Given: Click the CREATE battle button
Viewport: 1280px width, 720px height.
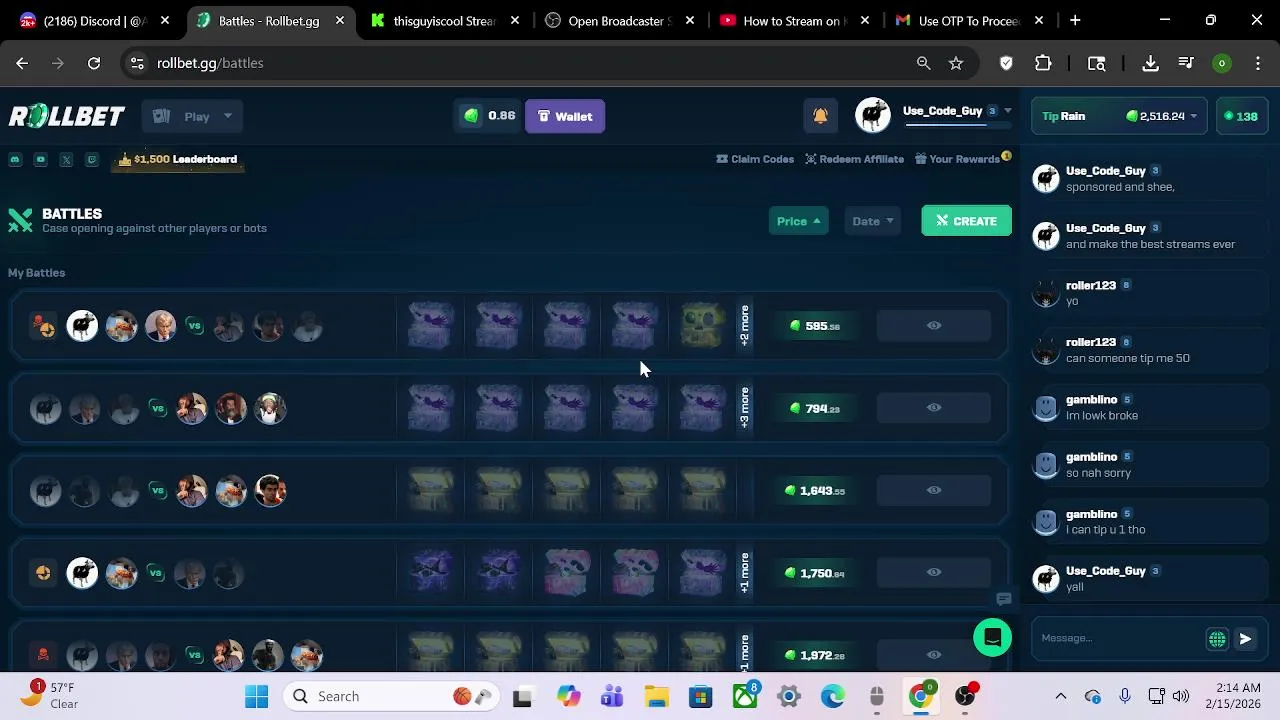Looking at the screenshot, I should coord(966,221).
